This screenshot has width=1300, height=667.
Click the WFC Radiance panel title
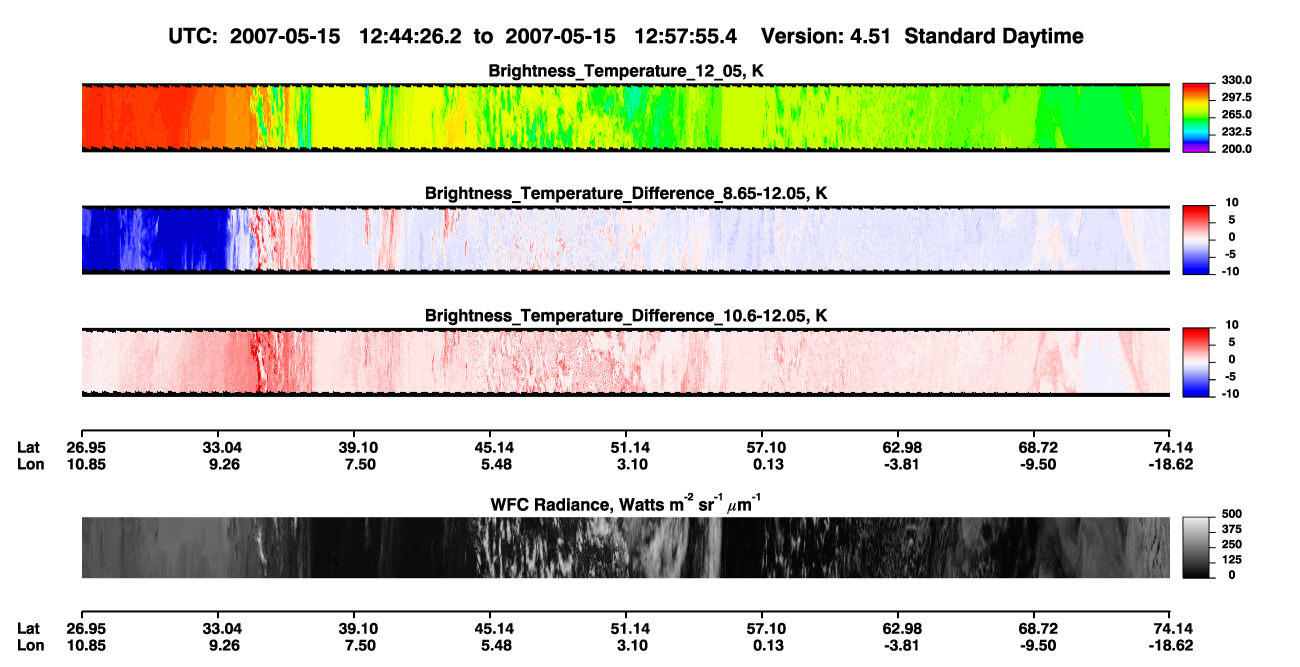pos(626,502)
